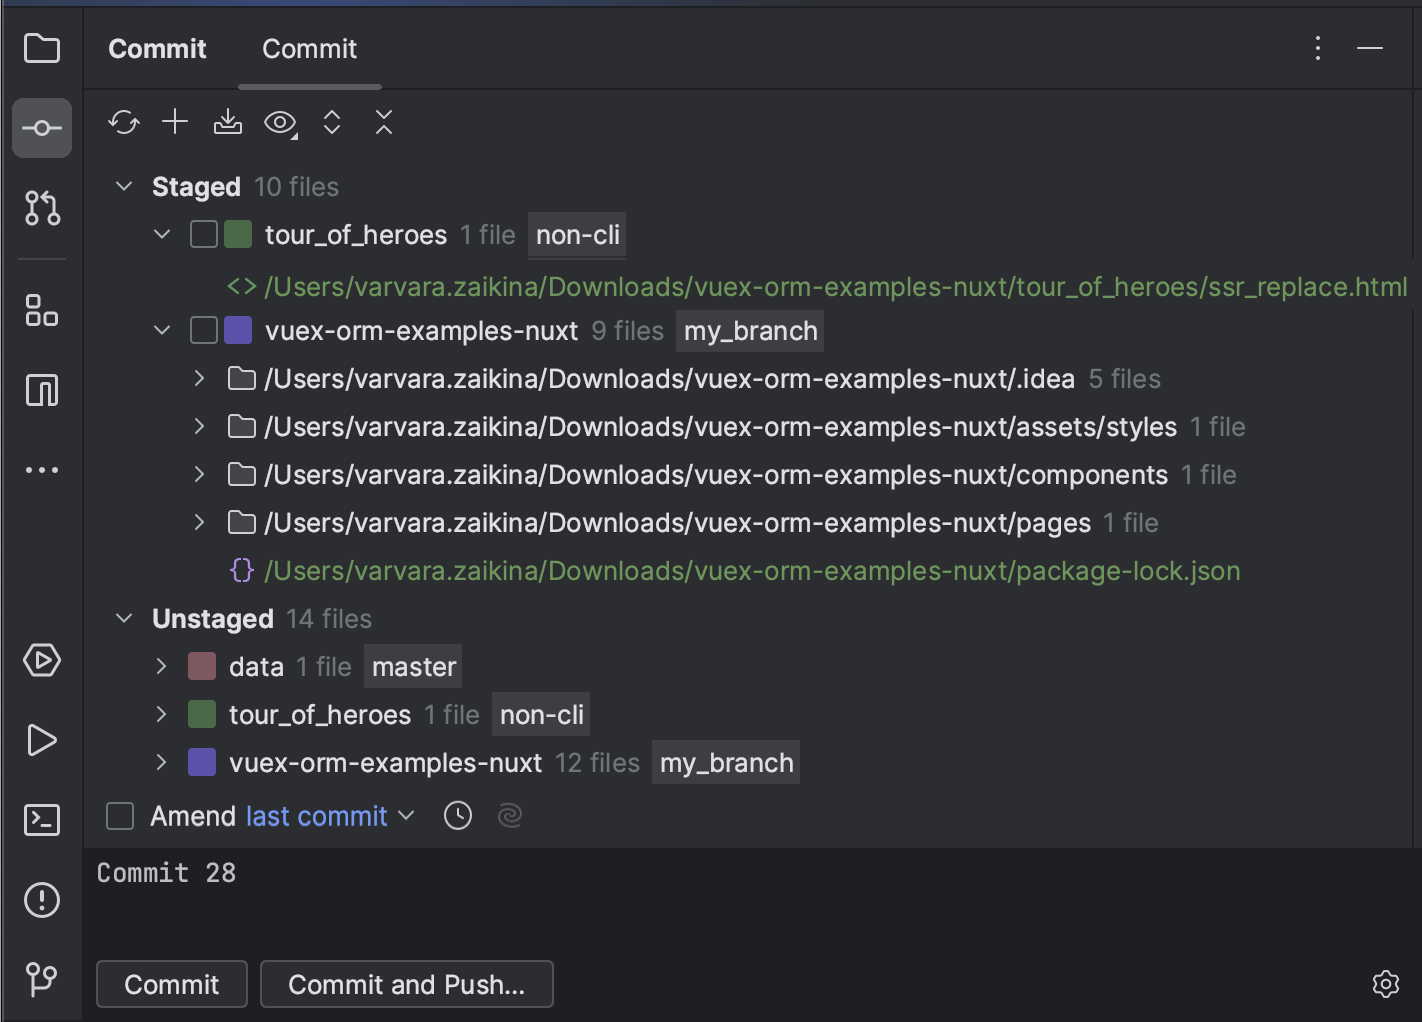Click Collapse All in the toolbar
Image resolution: width=1422 pixels, height=1022 pixels.
click(x=384, y=122)
